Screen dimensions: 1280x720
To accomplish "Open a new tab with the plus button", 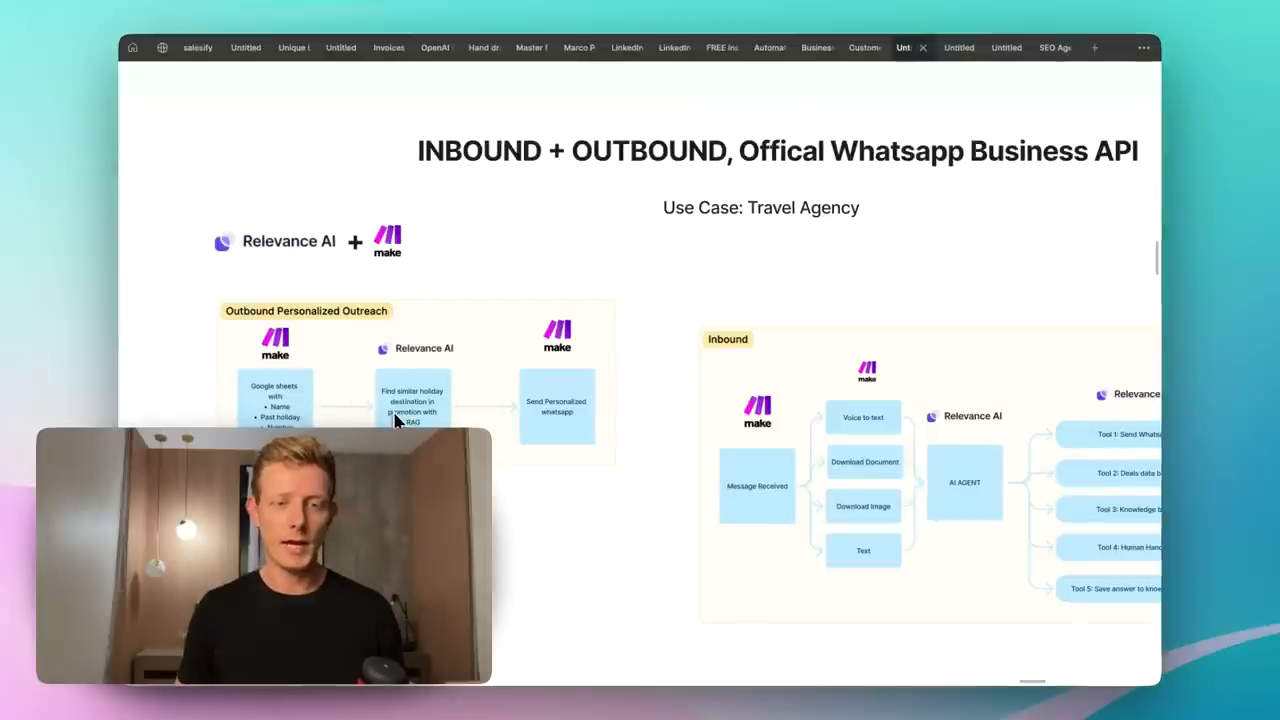I will coord(1094,47).
